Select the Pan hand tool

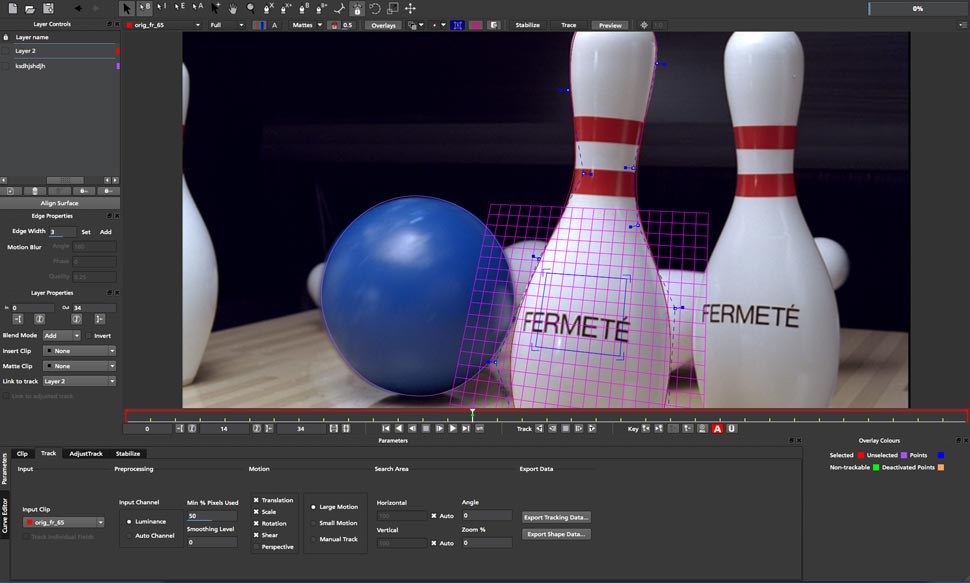click(233, 8)
